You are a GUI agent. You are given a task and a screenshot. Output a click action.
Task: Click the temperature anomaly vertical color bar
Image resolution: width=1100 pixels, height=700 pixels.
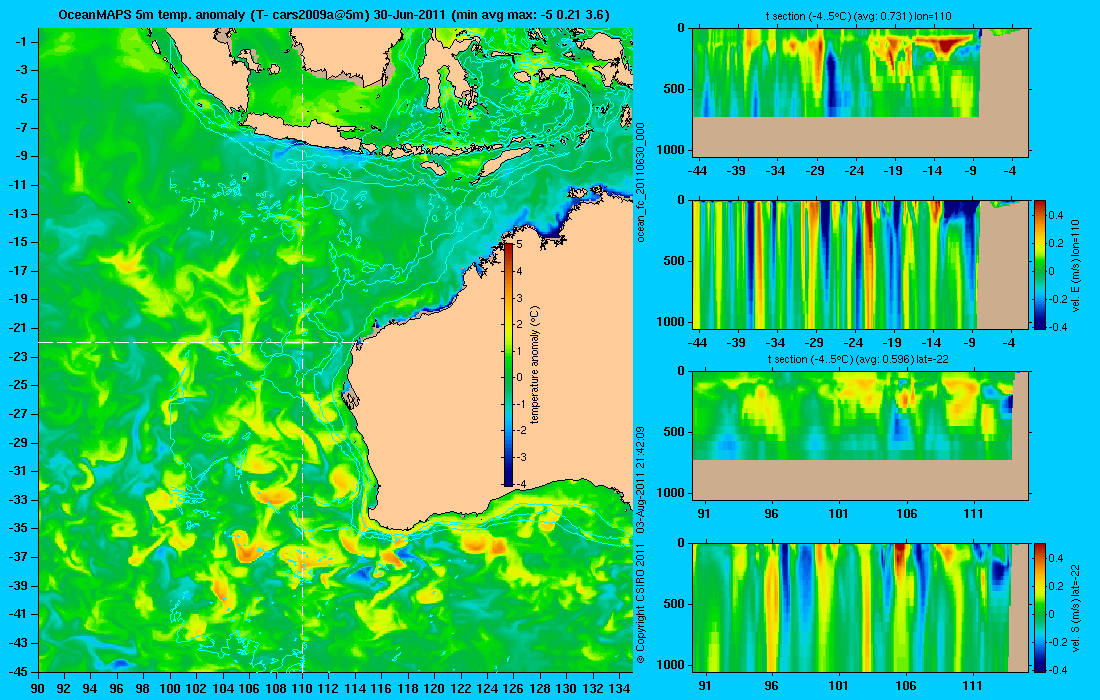click(509, 364)
